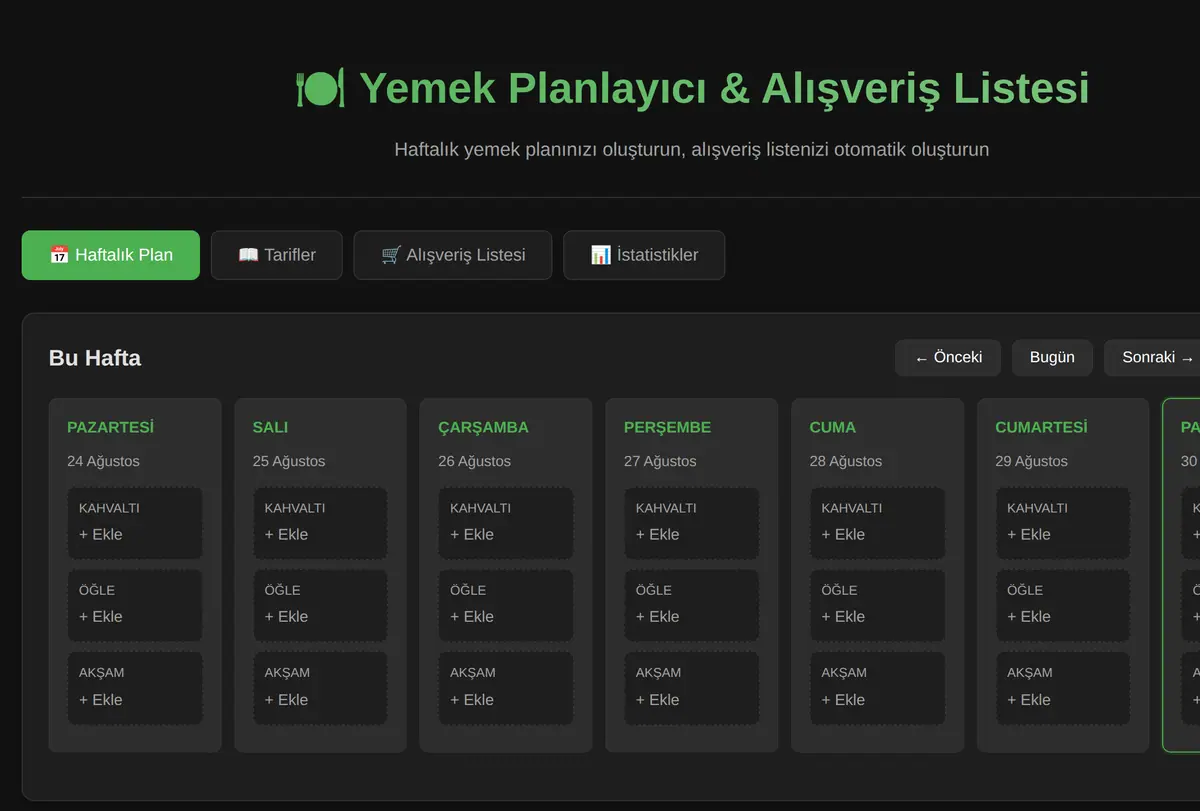
Task: Go to previous week with Önceki button
Action: (948, 358)
